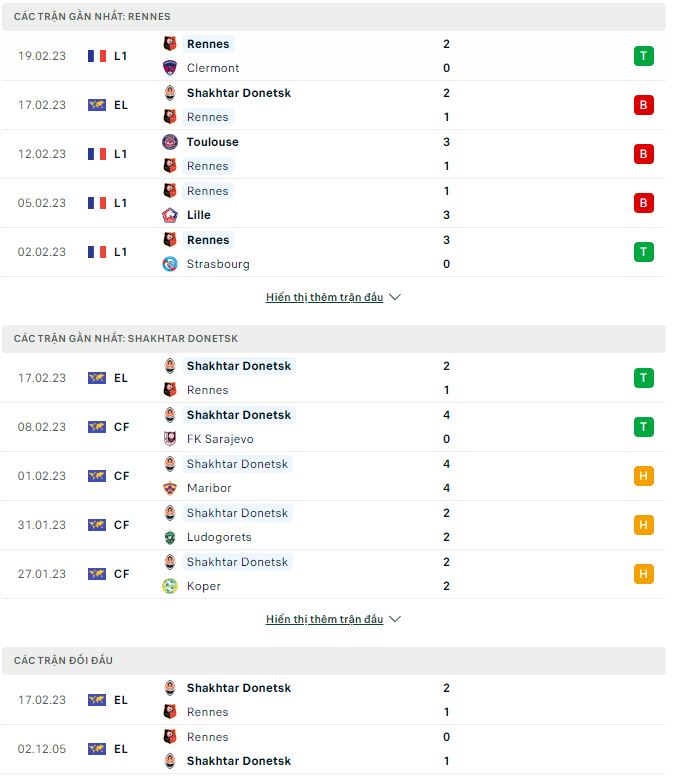
Task: Click France flag on 19.02.23 match
Action: coord(97,56)
